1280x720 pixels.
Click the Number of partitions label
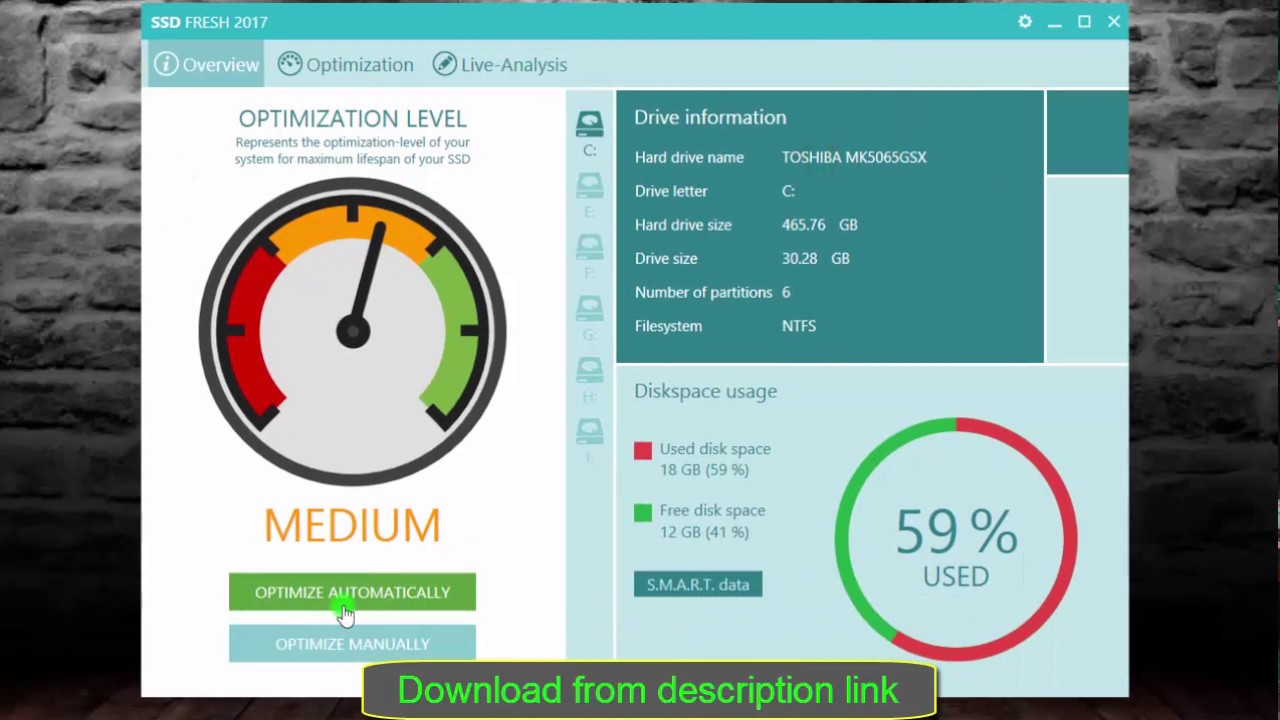[x=704, y=292]
